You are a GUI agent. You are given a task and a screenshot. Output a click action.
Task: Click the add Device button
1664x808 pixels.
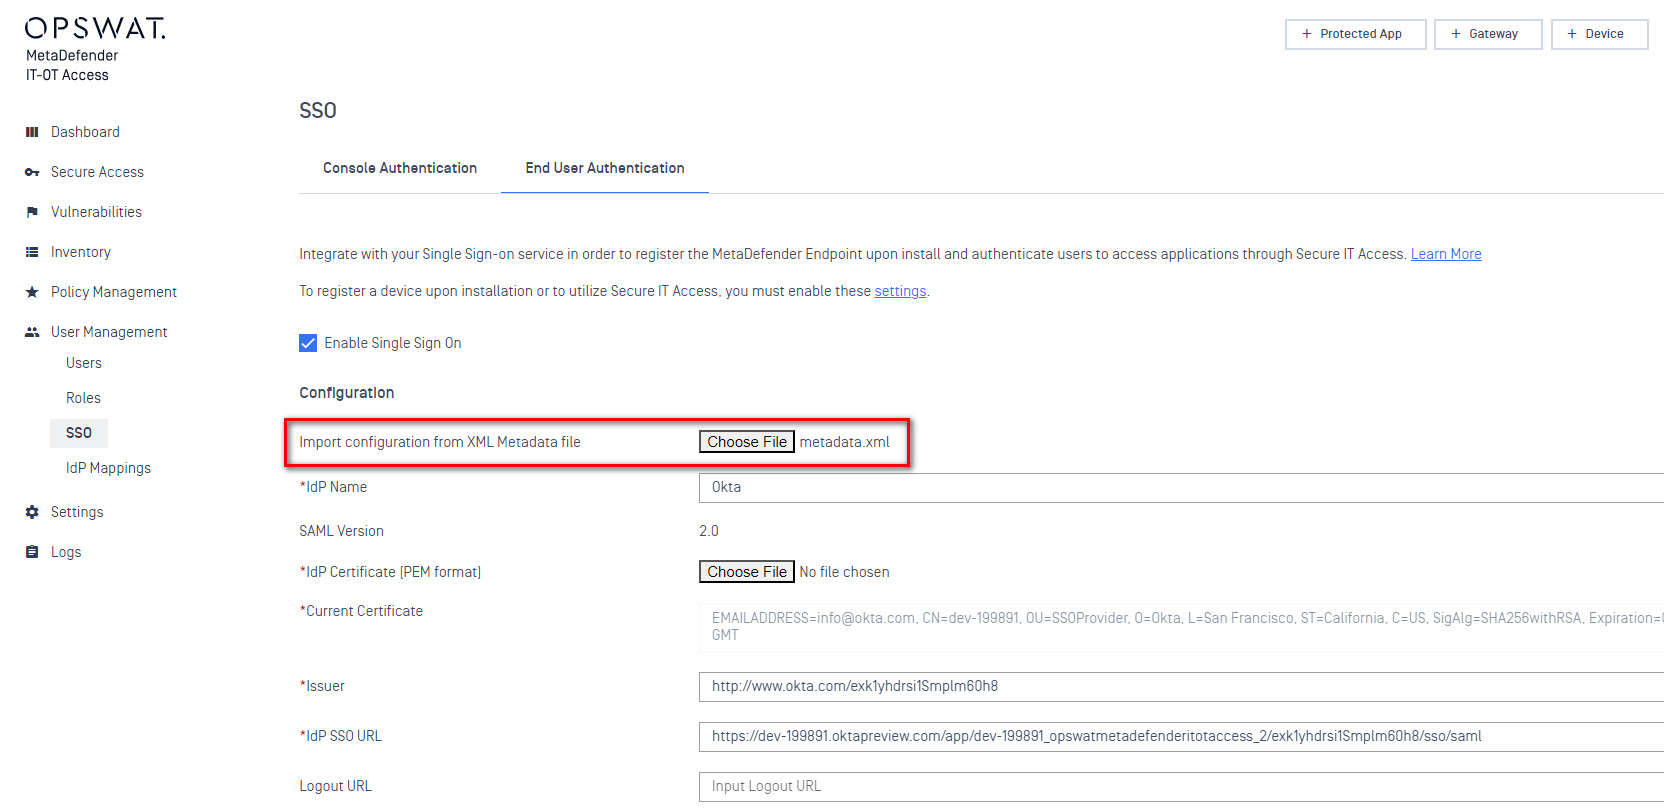tap(1599, 34)
